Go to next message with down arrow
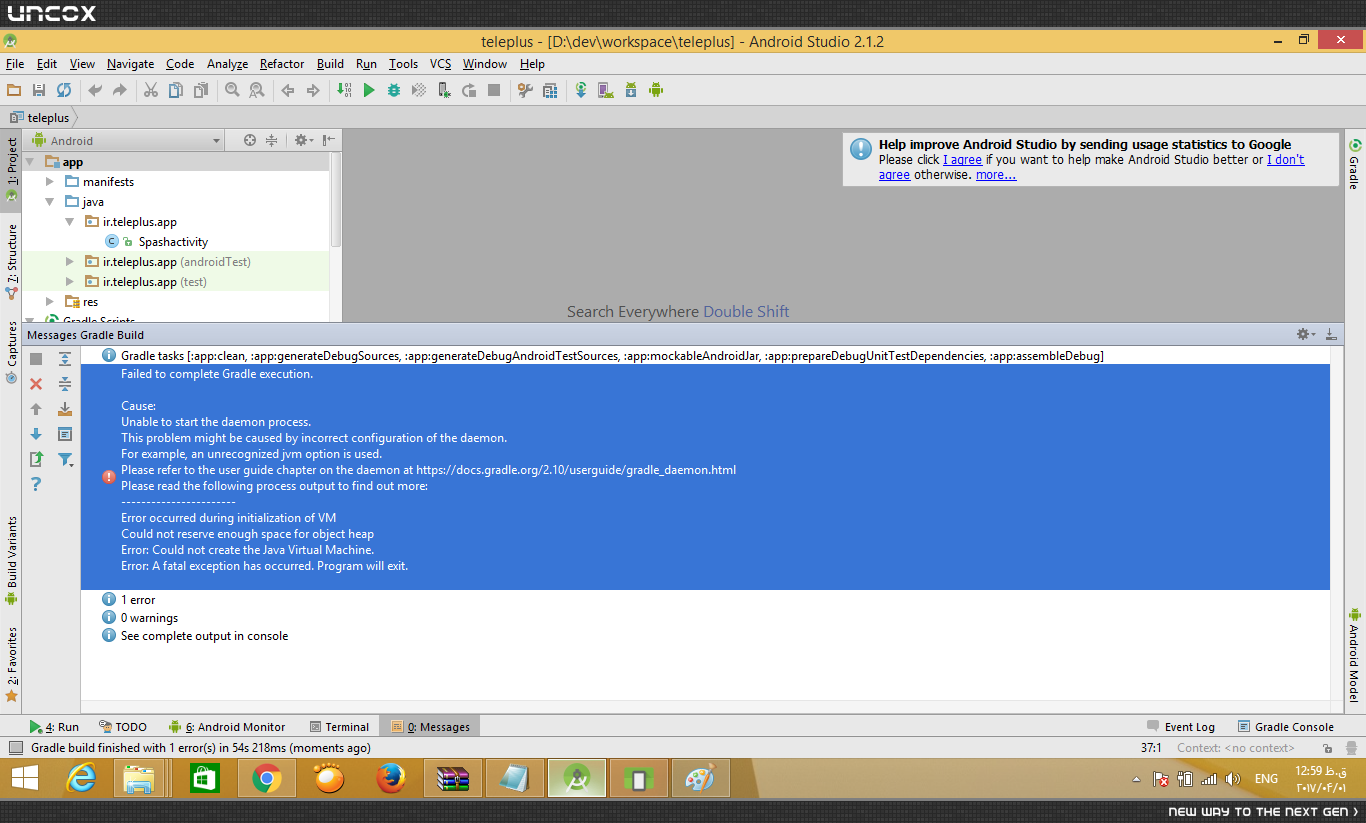Screen dimensions: 1366x823 pos(36,434)
